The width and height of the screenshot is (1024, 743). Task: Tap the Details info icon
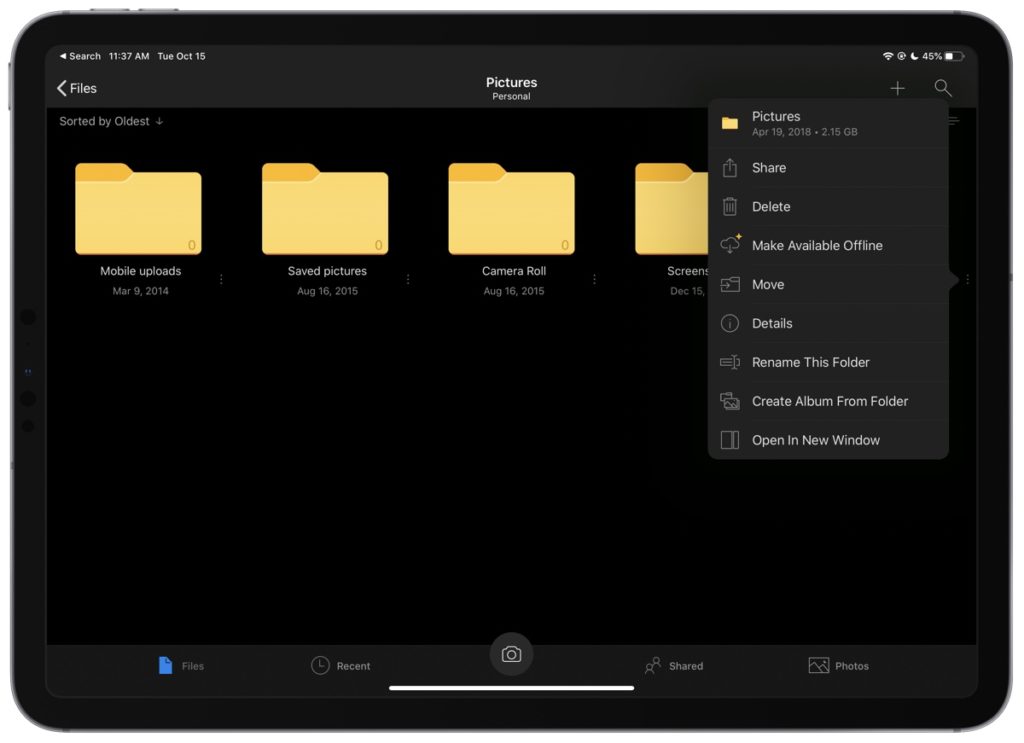[x=730, y=323]
